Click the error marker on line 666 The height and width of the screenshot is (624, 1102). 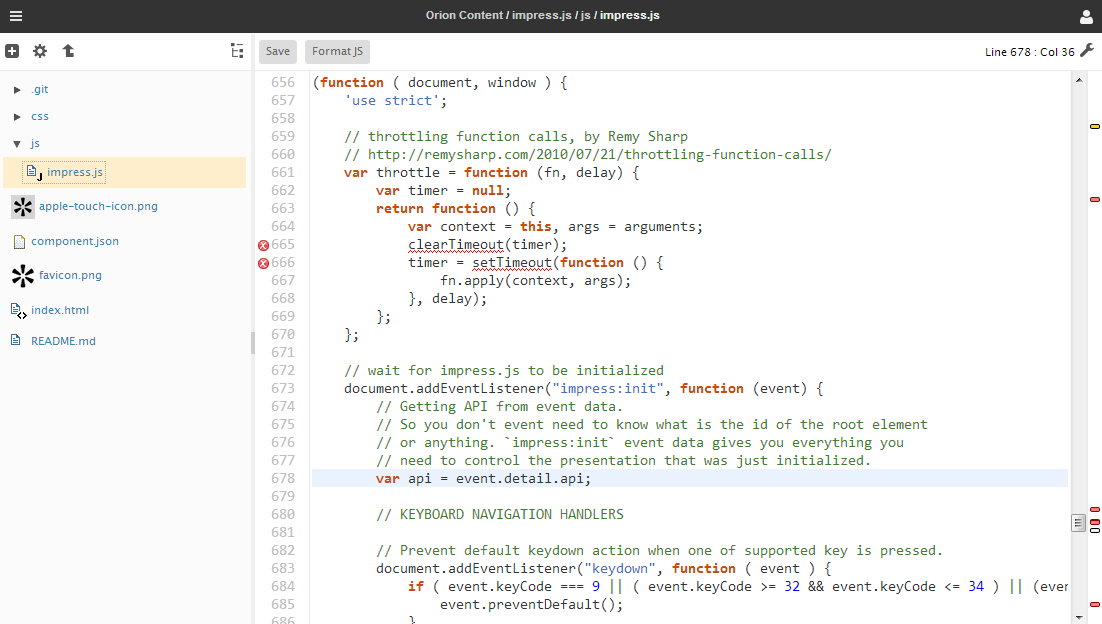coord(264,263)
